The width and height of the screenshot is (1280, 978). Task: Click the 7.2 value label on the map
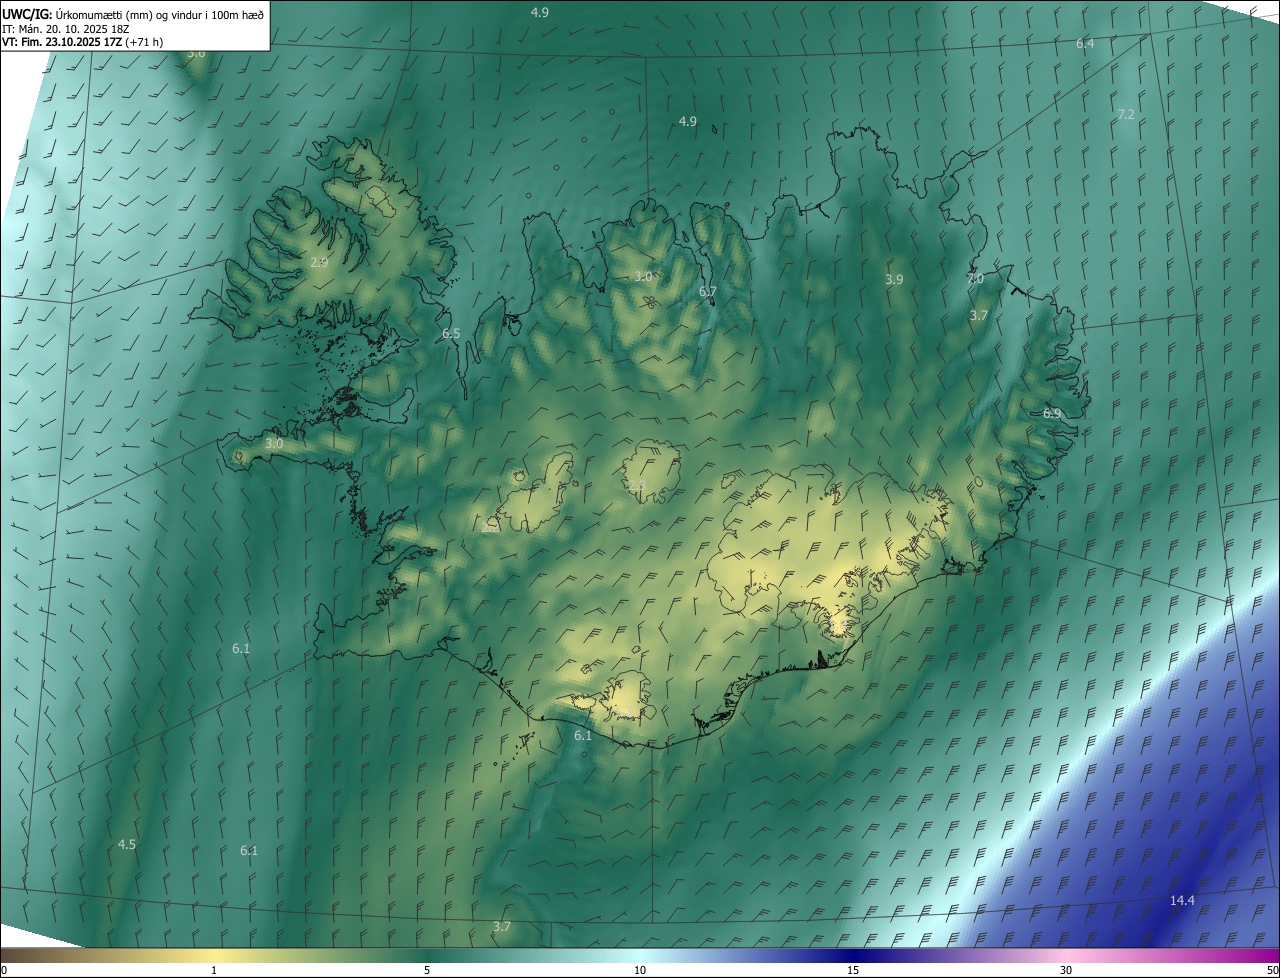coord(1125,115)
